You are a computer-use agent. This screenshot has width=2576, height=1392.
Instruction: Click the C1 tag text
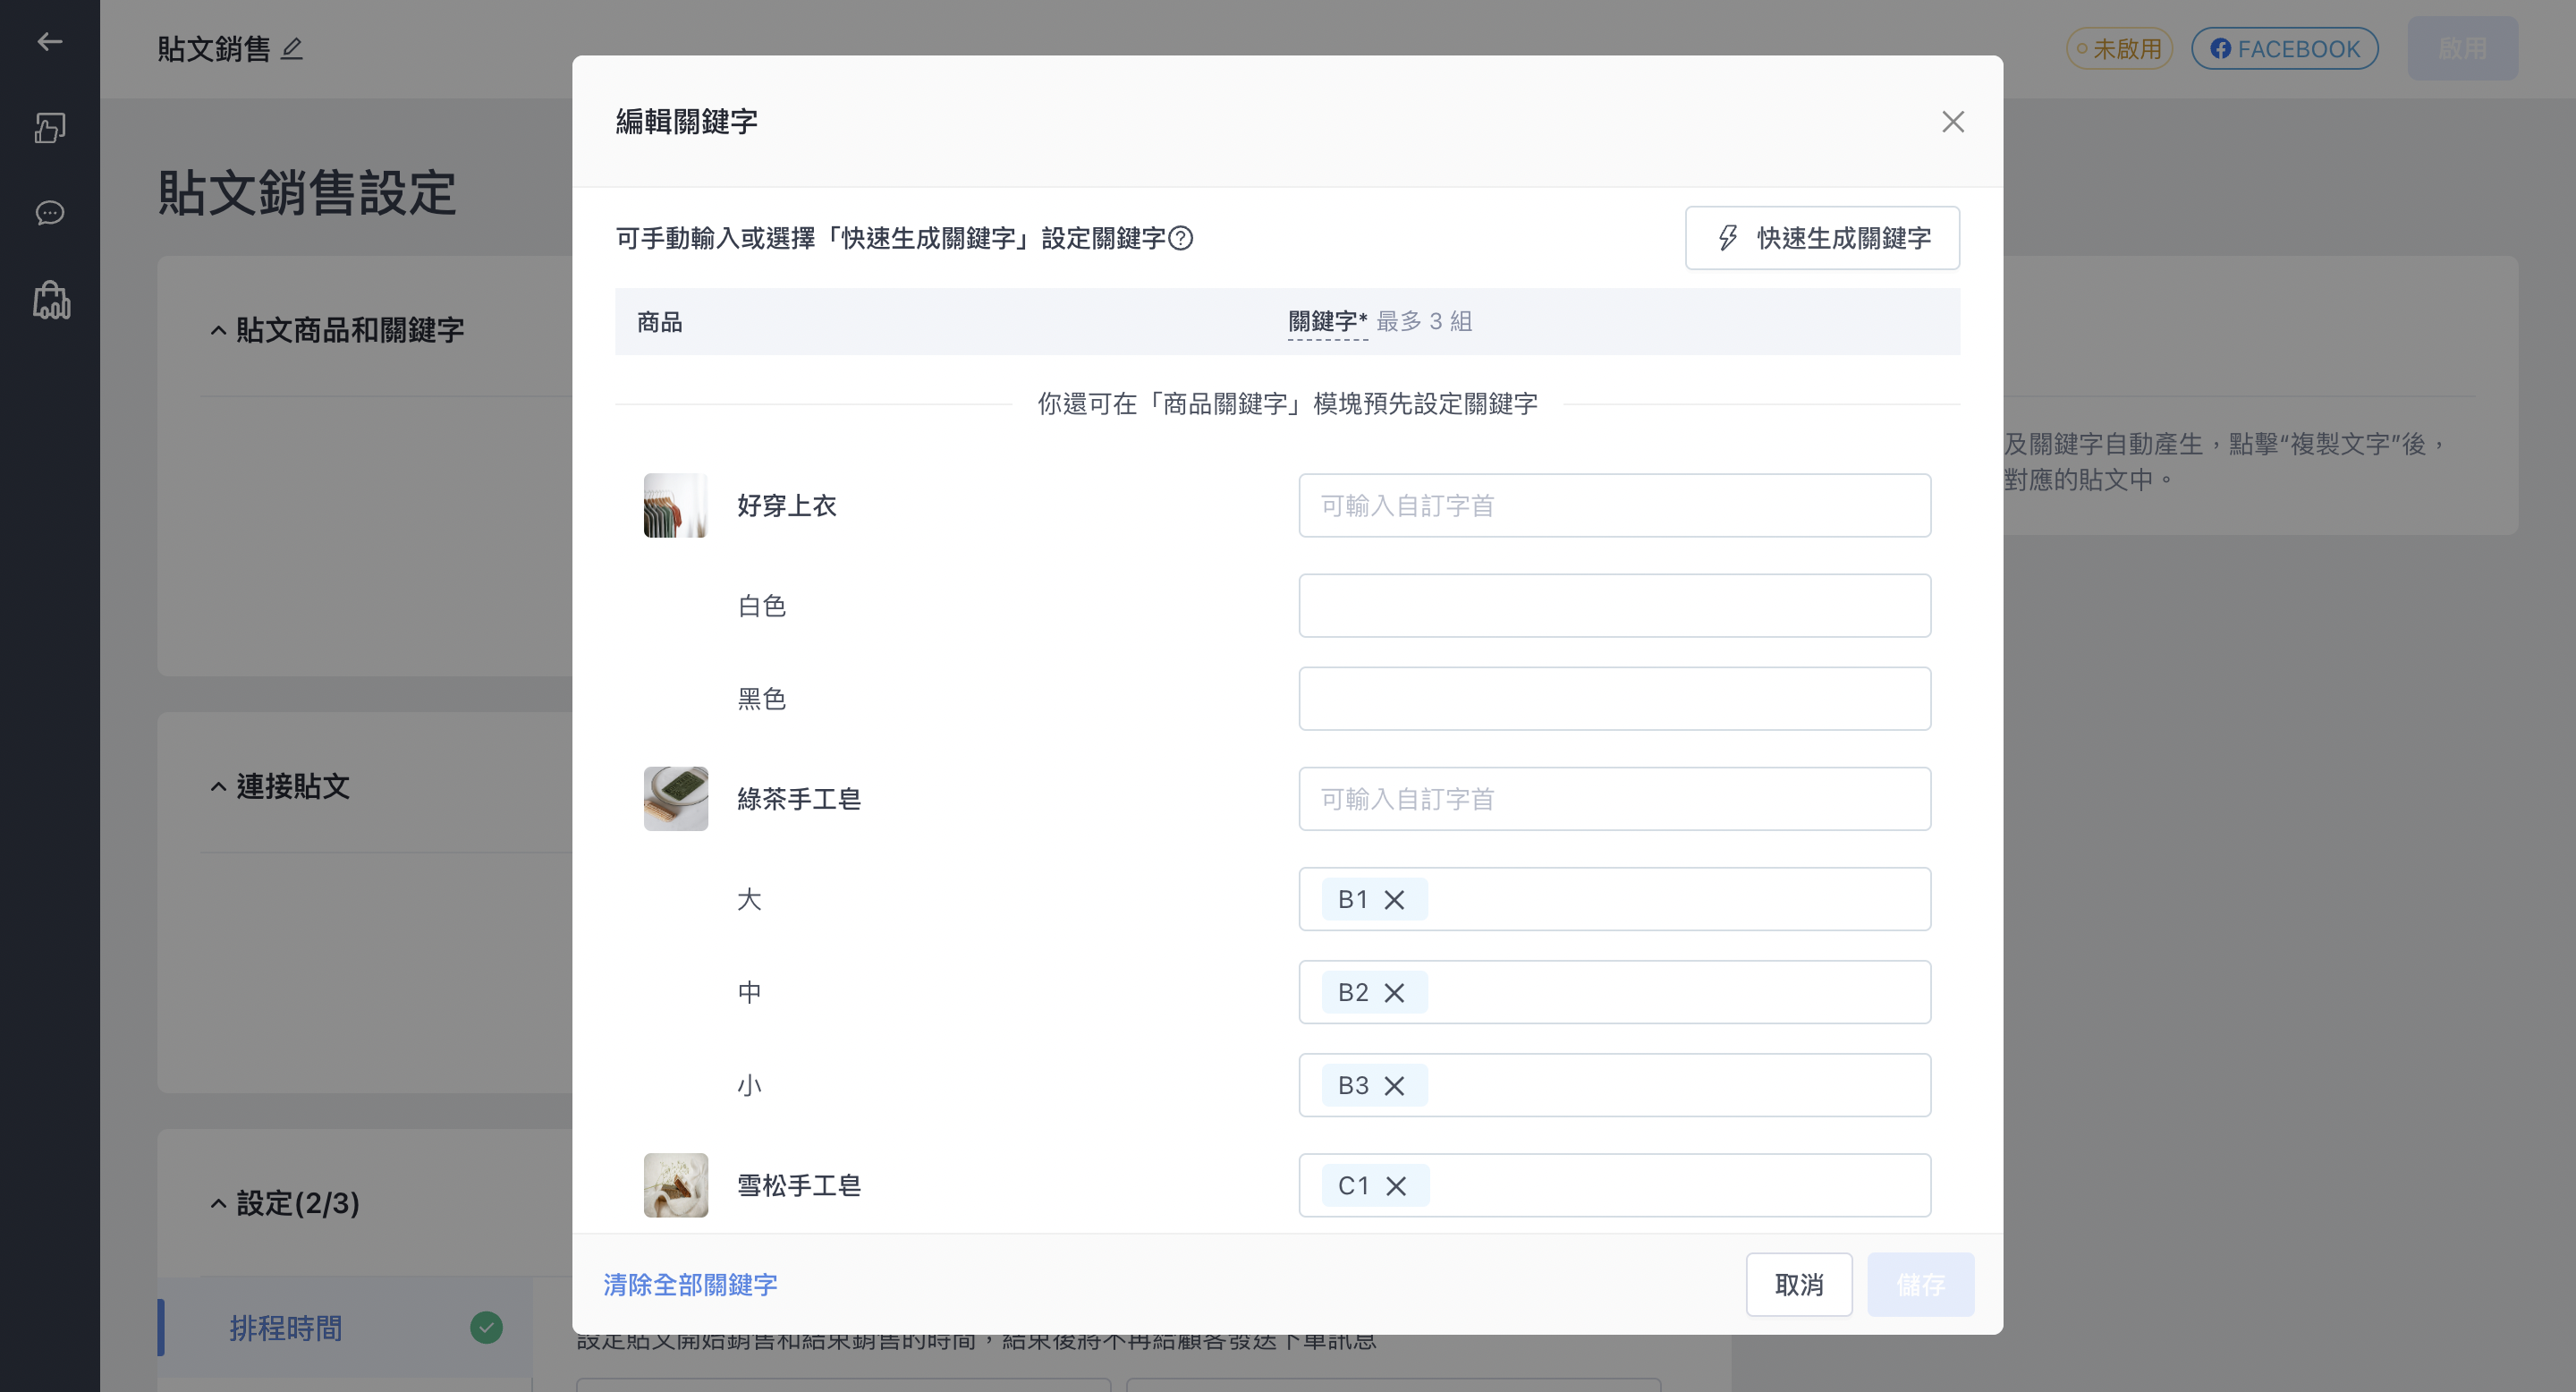tap(1353, 1186)
